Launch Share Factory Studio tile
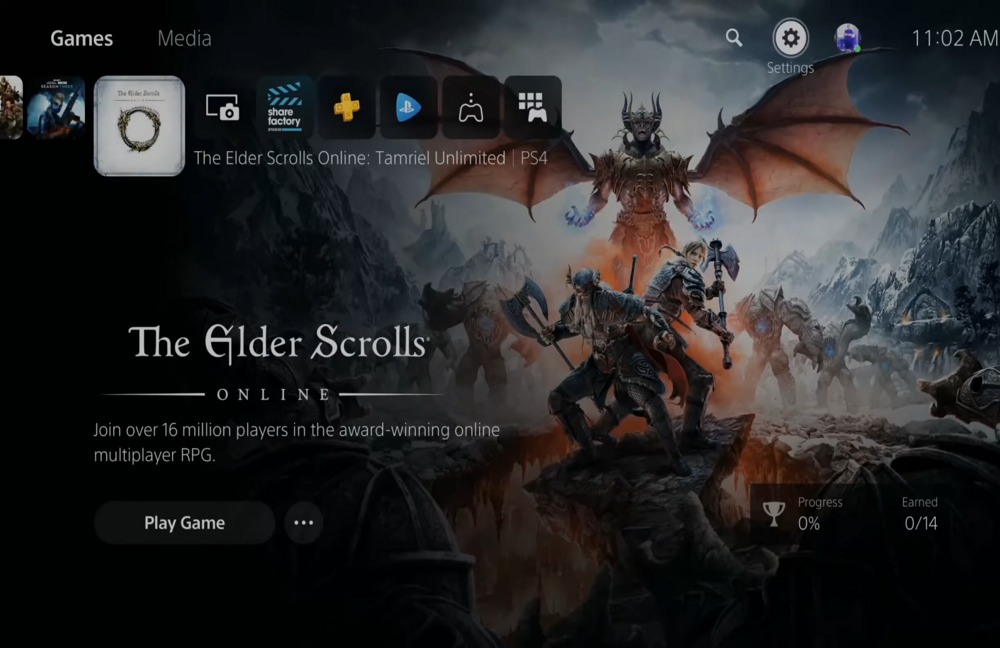 (284, 107)
